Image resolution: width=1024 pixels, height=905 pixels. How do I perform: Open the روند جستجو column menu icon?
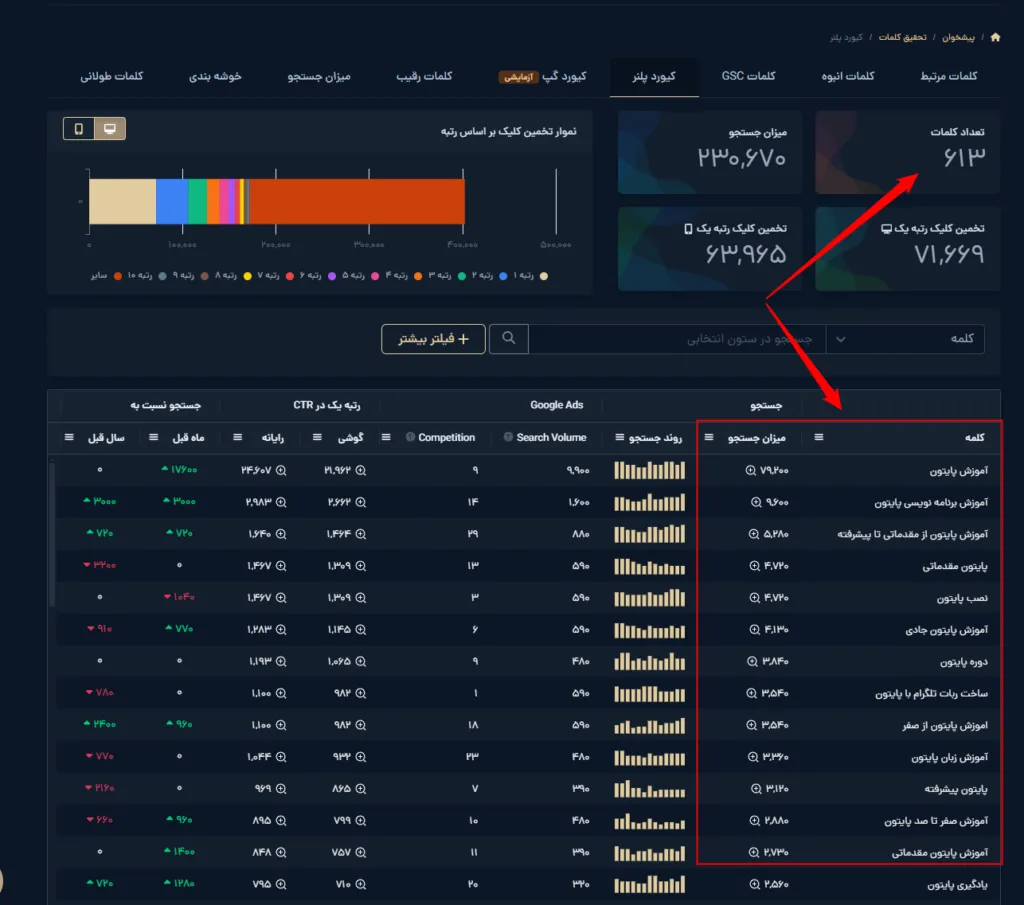click(619, 437)
